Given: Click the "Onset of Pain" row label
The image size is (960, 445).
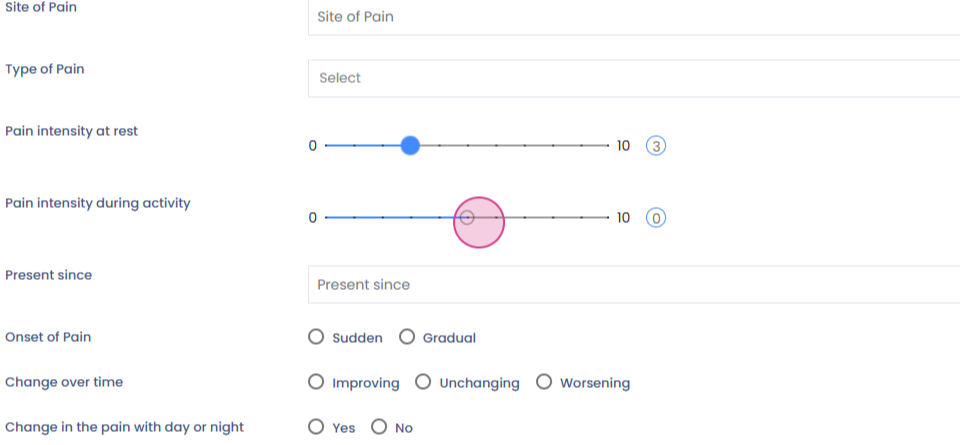Looking at the screenshot, I should pyautogui.click(x=48, y=337).
